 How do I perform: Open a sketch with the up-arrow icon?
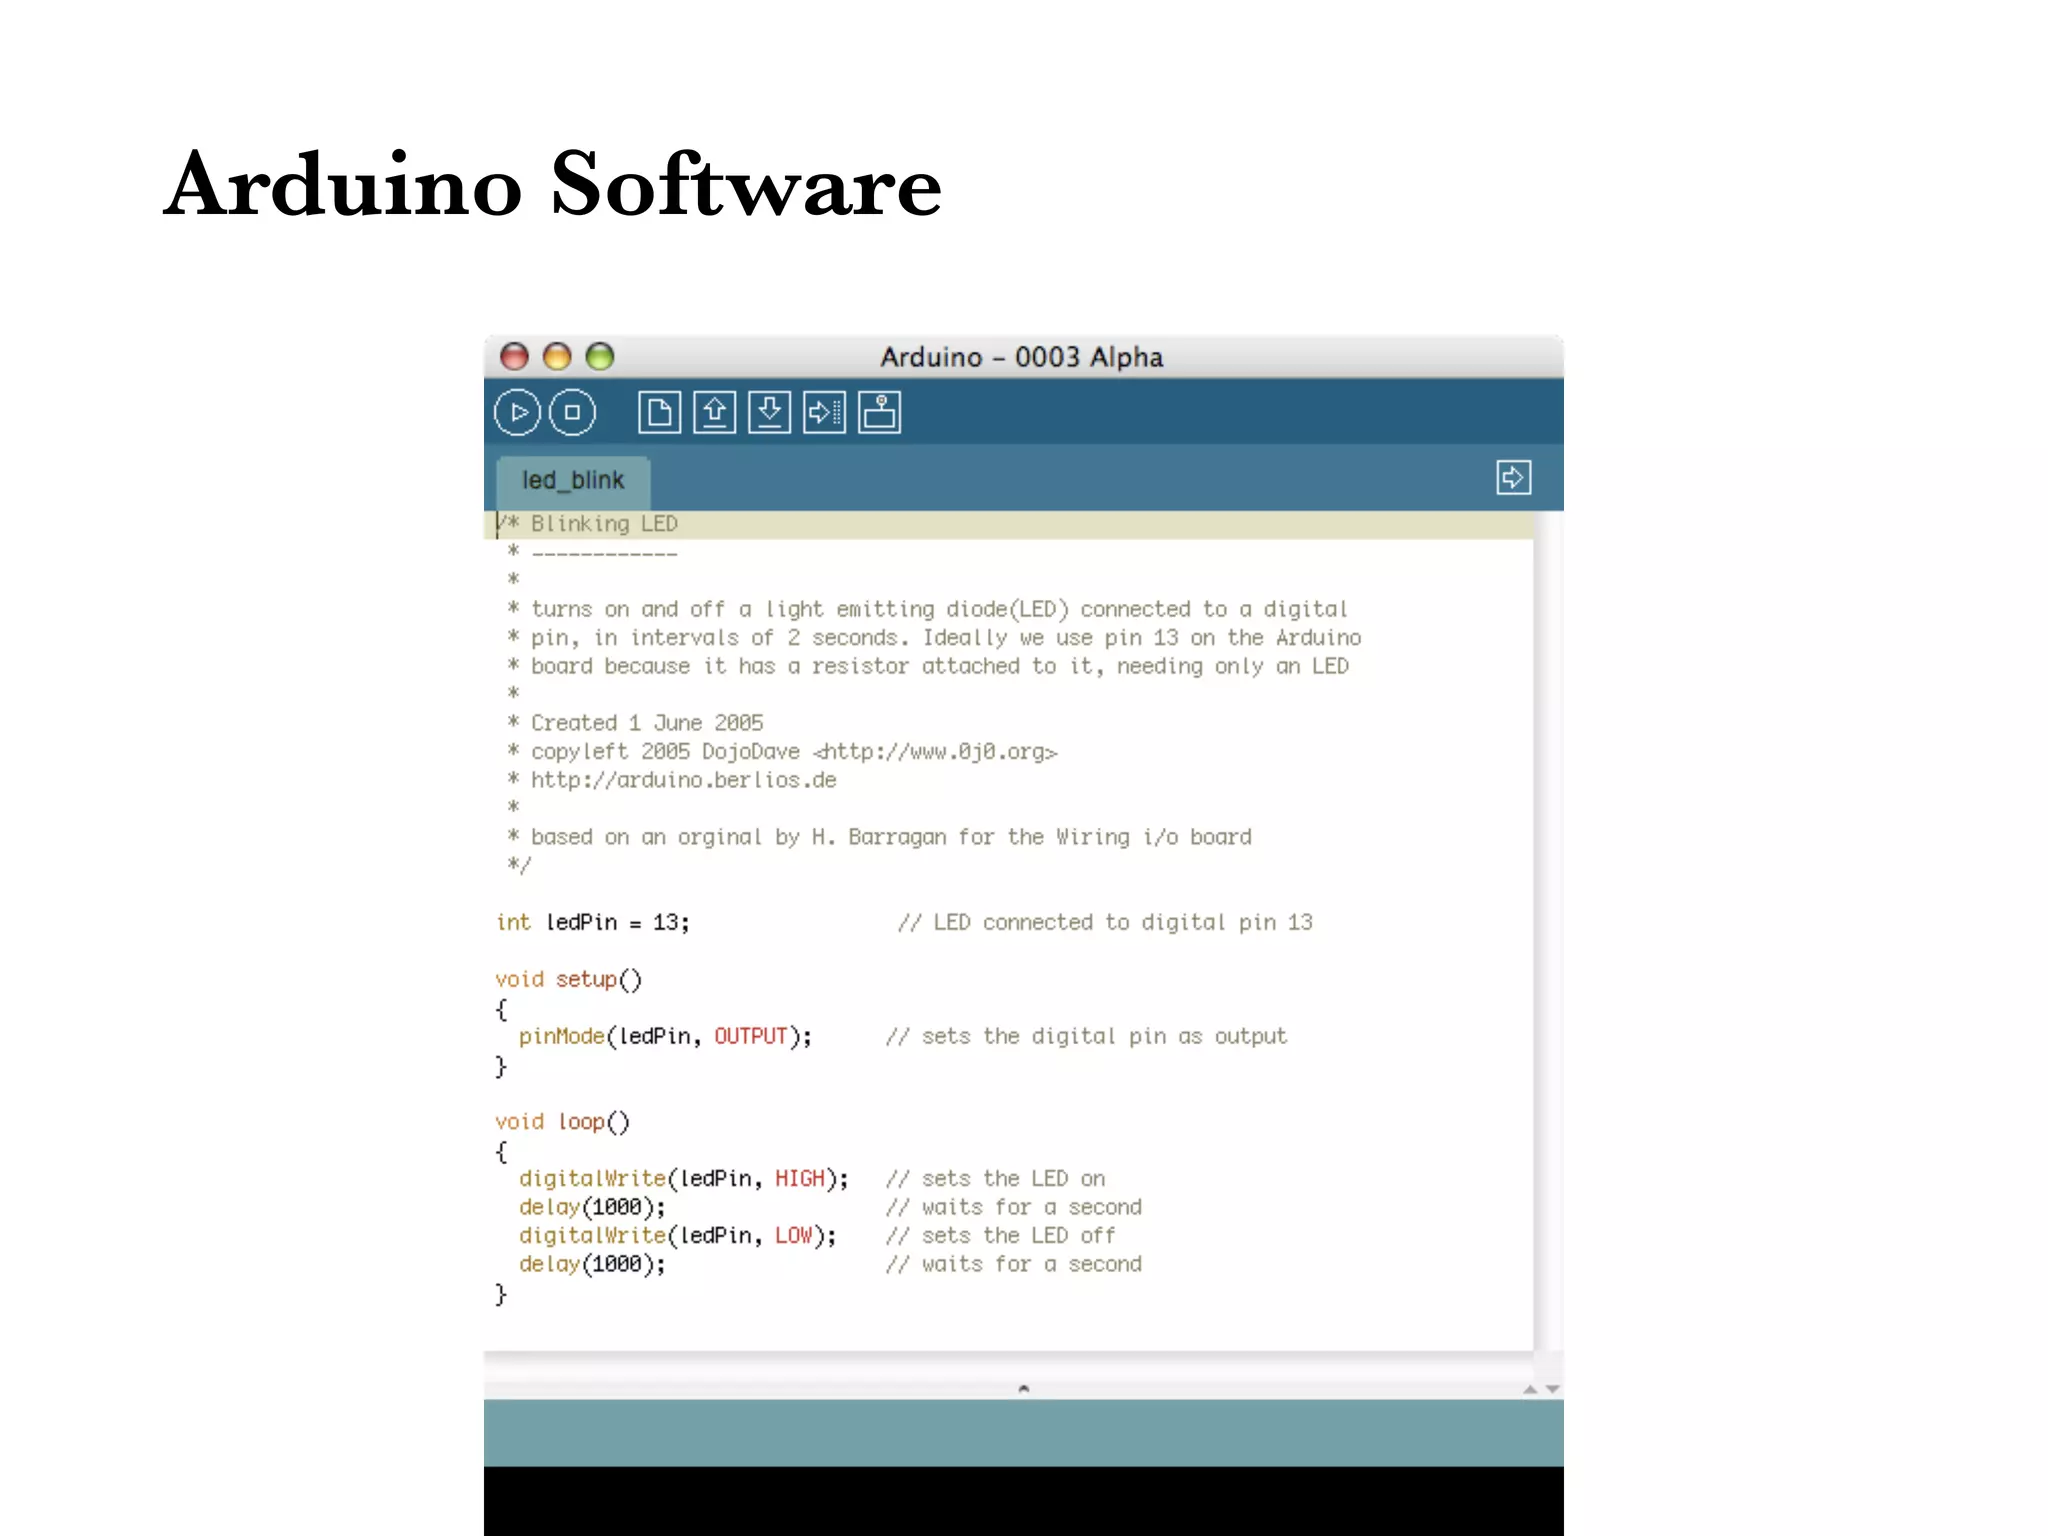point(714,412)
